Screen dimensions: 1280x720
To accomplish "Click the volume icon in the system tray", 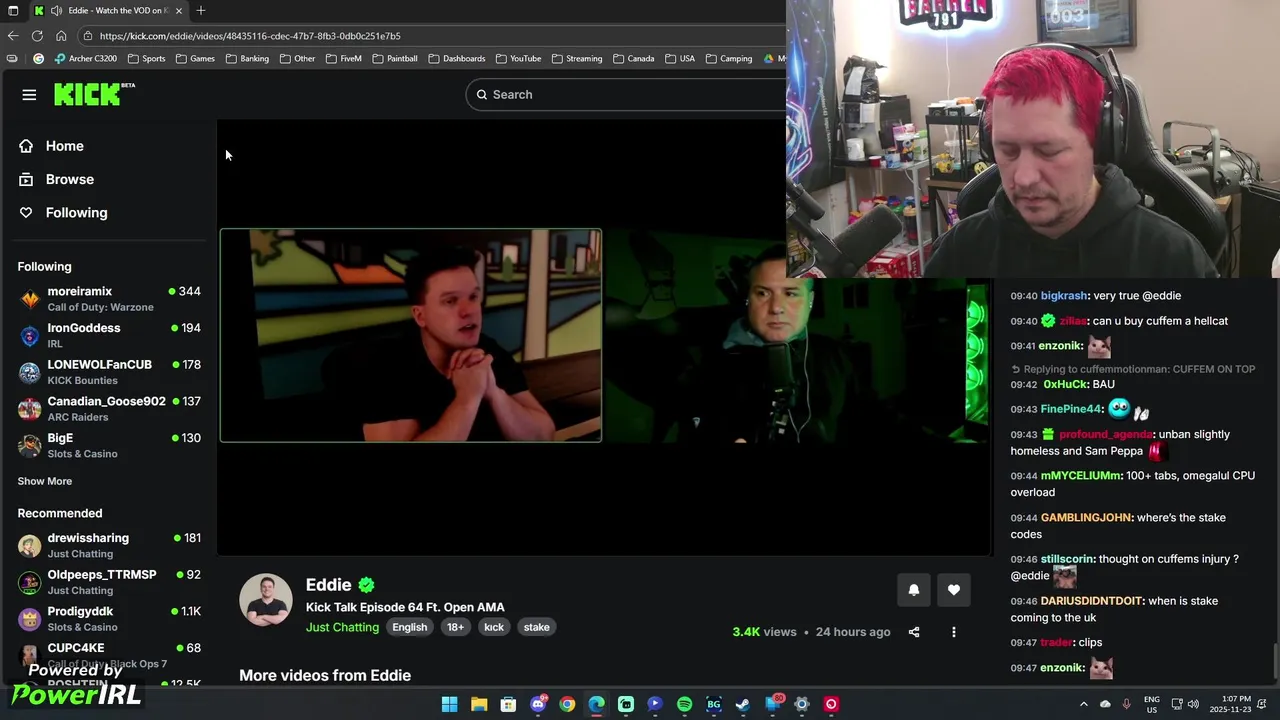I will click(1192, 704).
